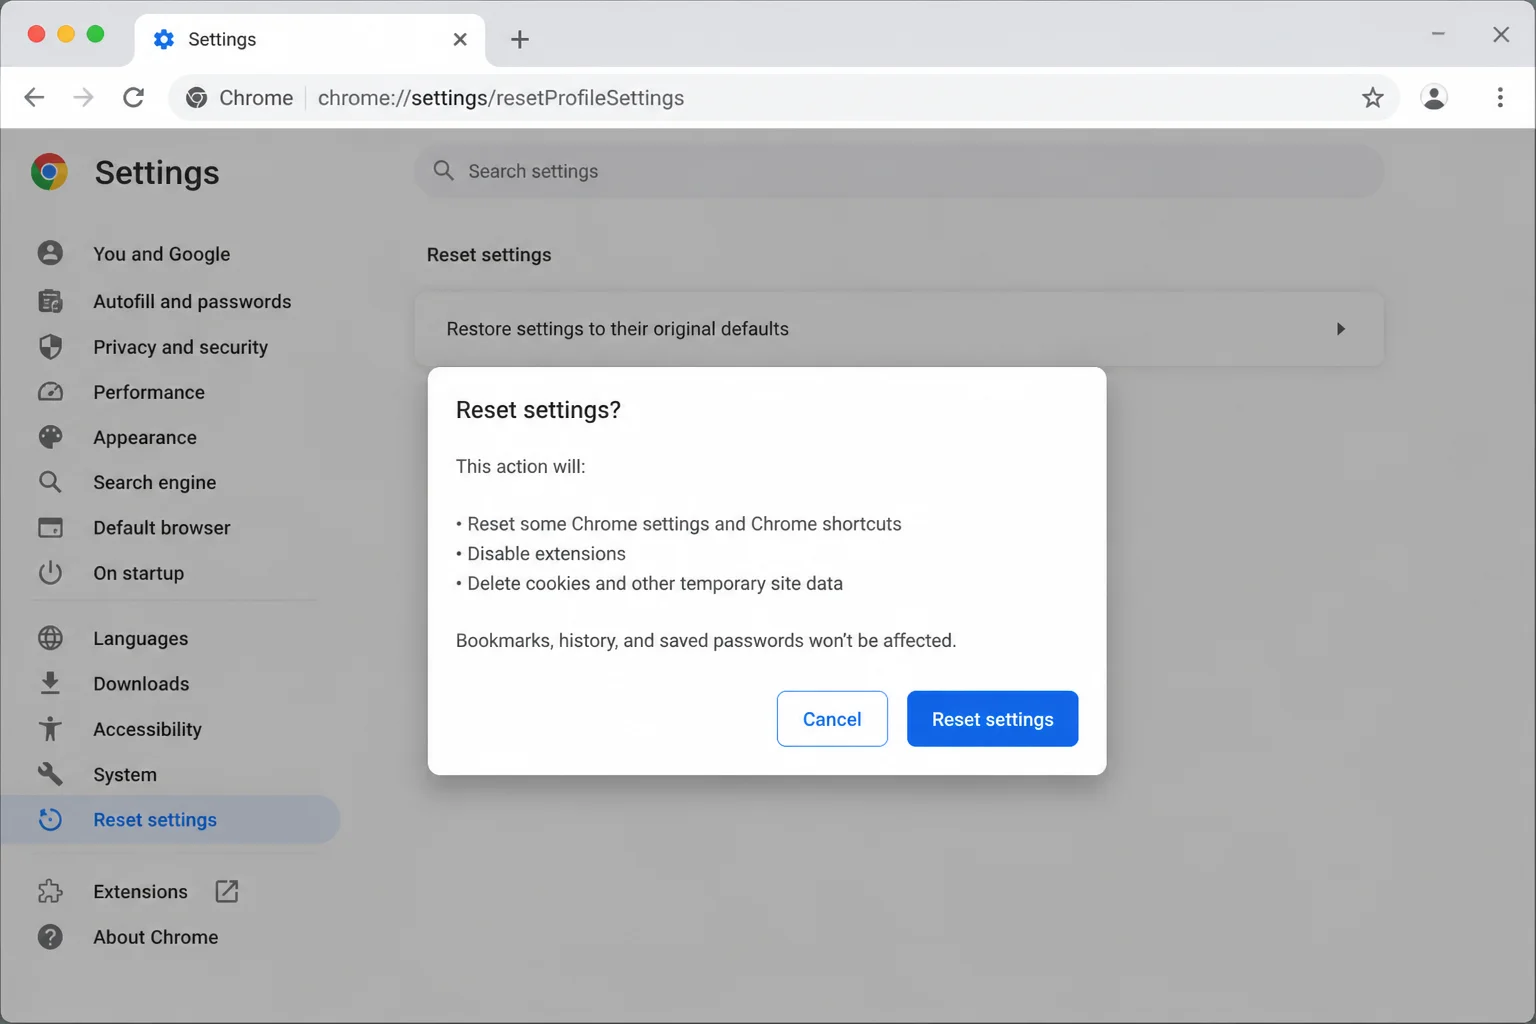1536x1024 pixels.
Task: Open the profile avatar button
Action: point(1434,97)
